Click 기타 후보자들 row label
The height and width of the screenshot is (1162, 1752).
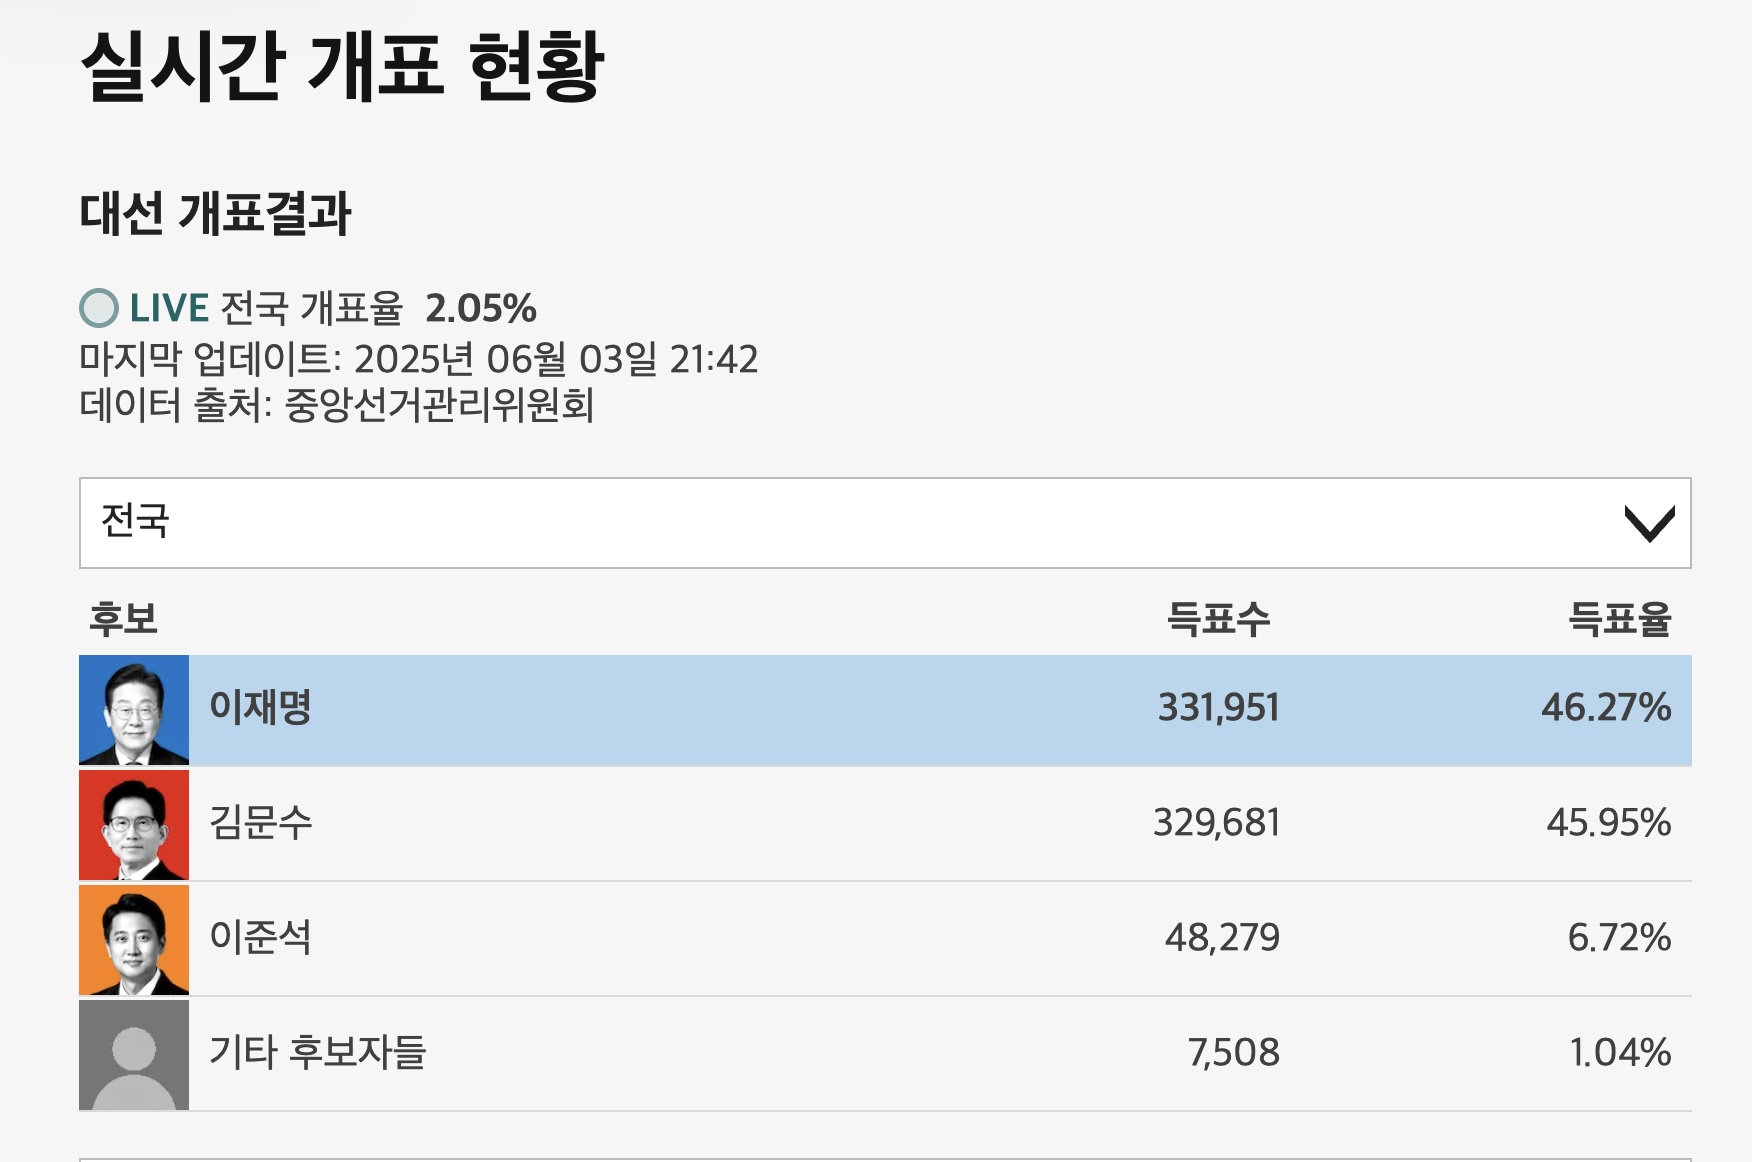(317, 1052)
